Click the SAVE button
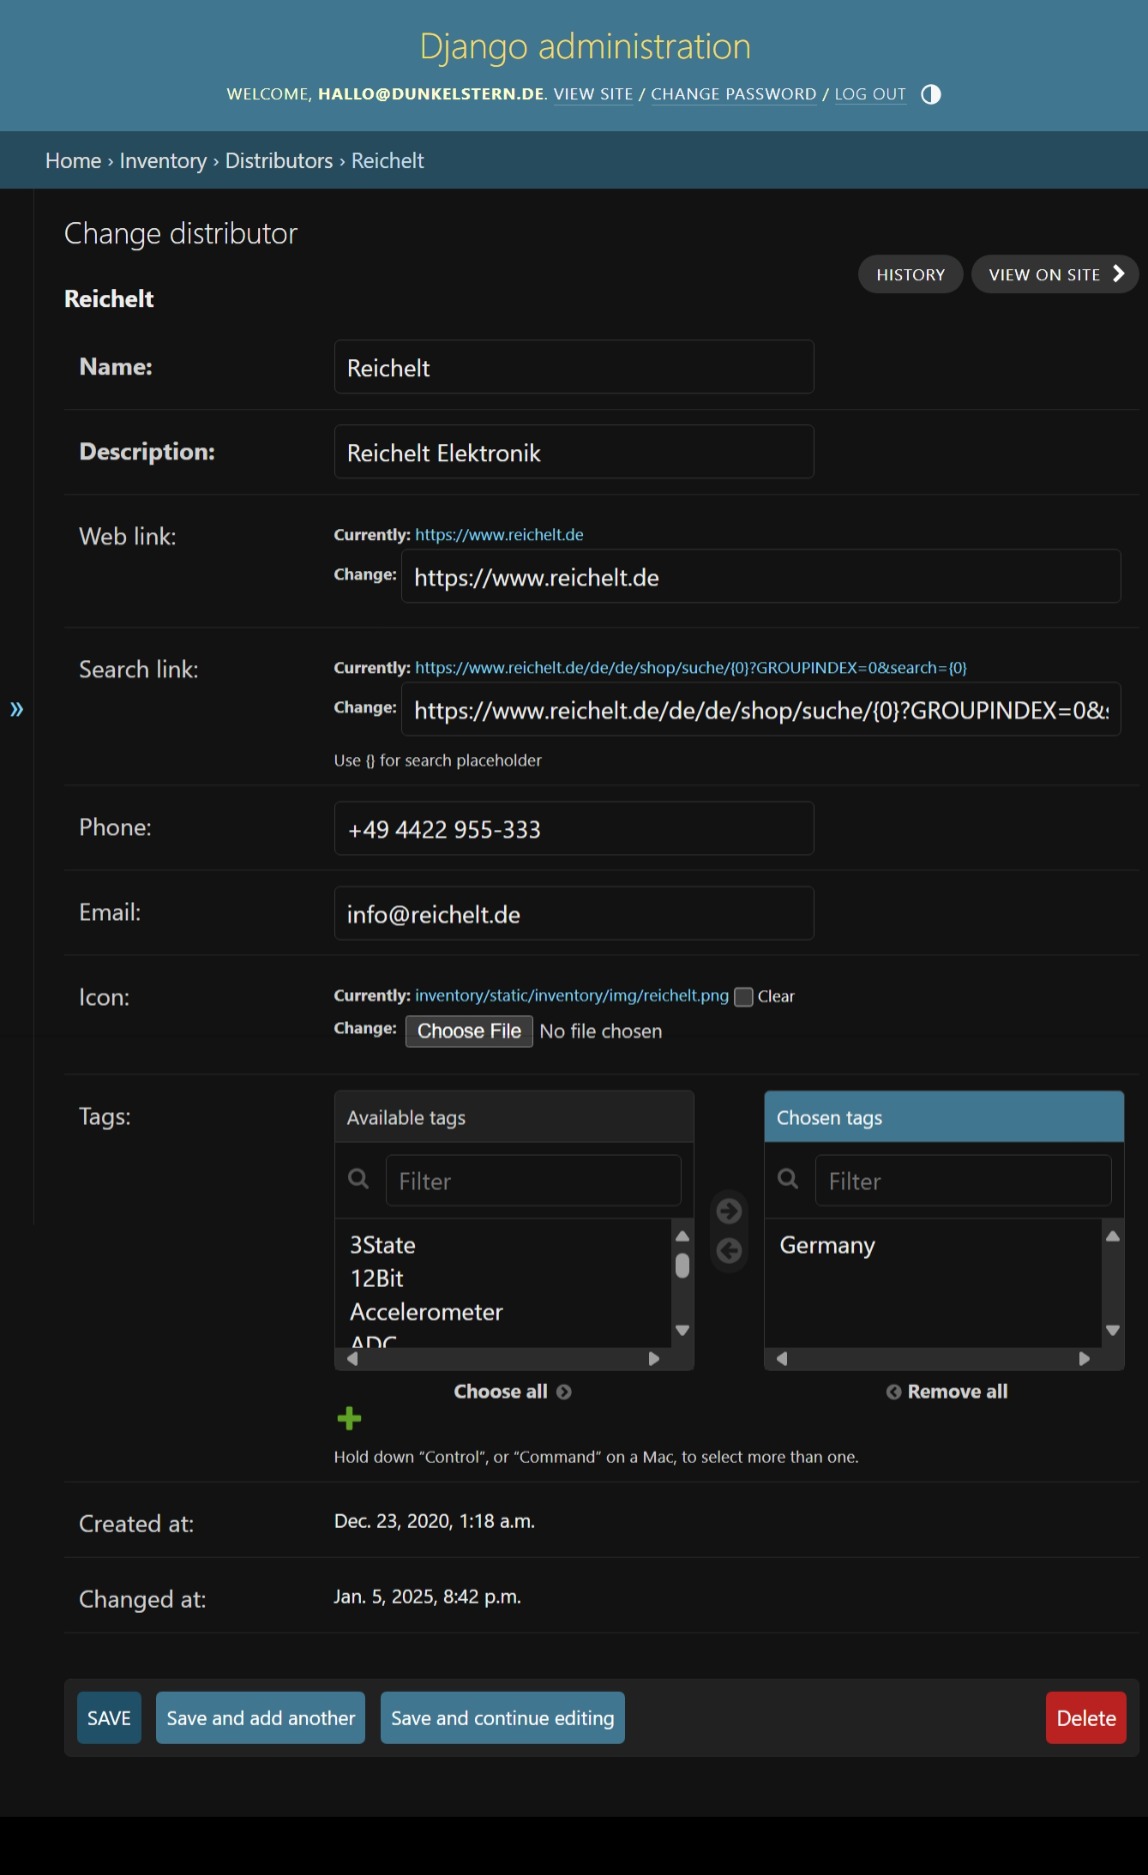 click(x=109, y=1717)
